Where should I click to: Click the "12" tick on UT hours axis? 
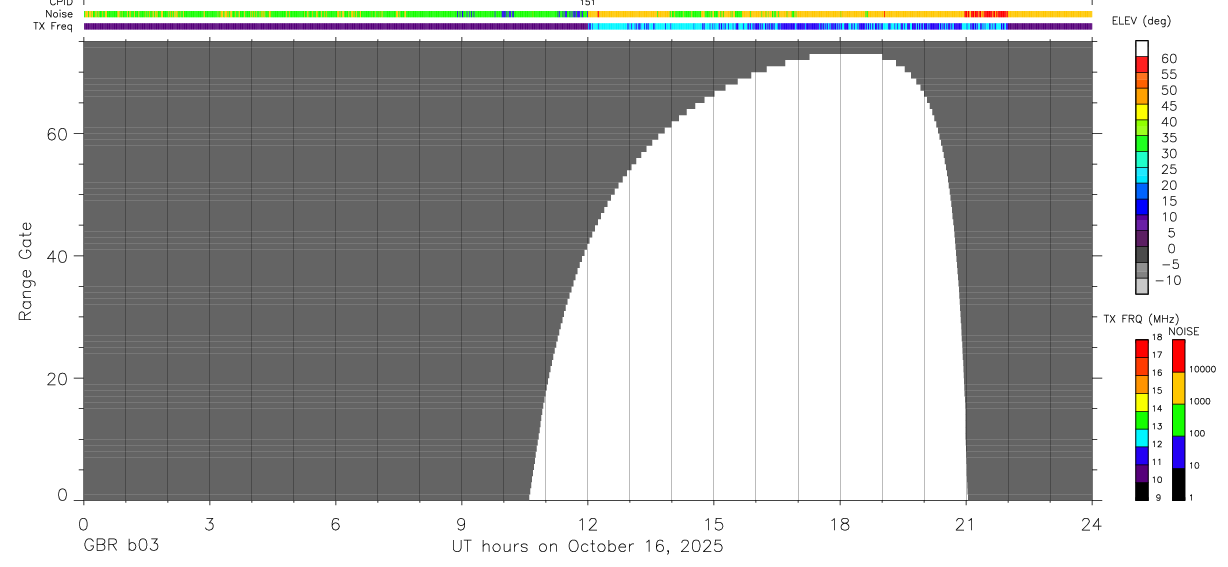click(587, 523)
